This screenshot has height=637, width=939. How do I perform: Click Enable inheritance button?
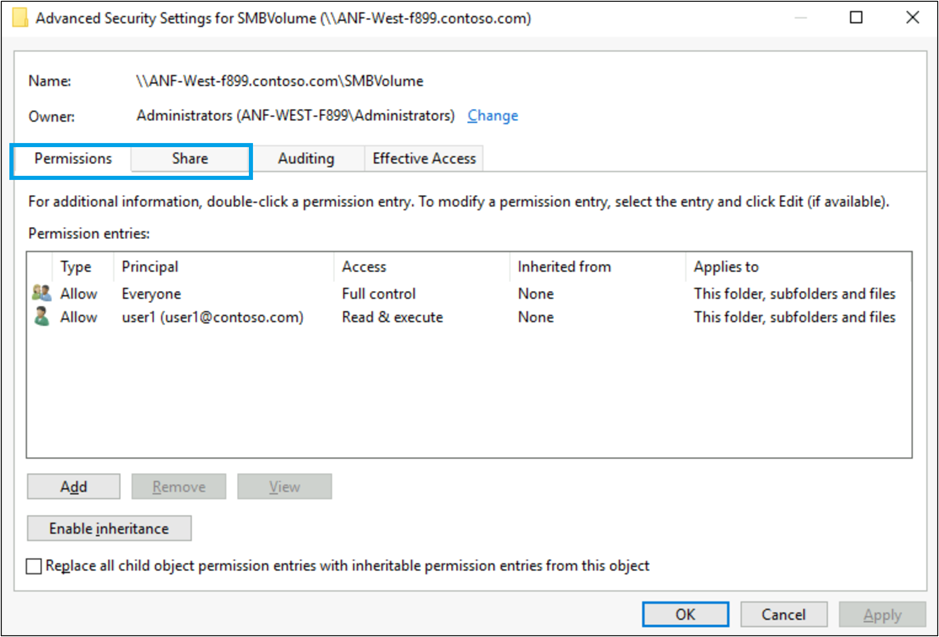[x=109, y=529]
